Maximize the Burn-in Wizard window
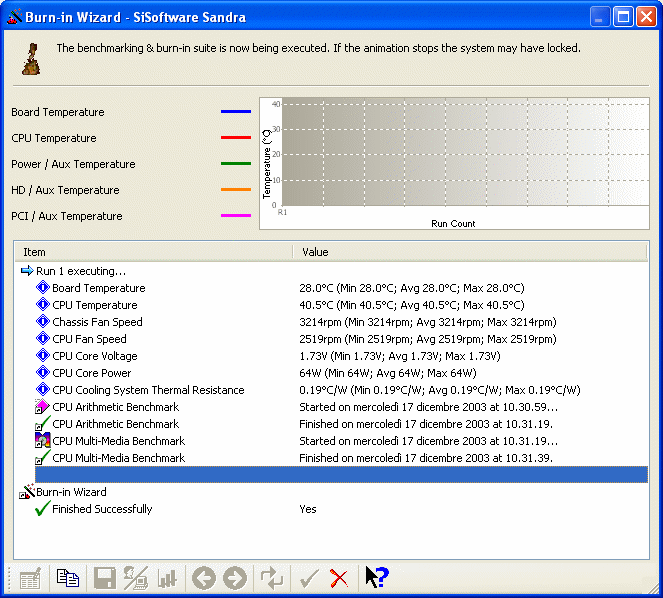The height and width of the screenshot is (598, 663). point(623,17)
